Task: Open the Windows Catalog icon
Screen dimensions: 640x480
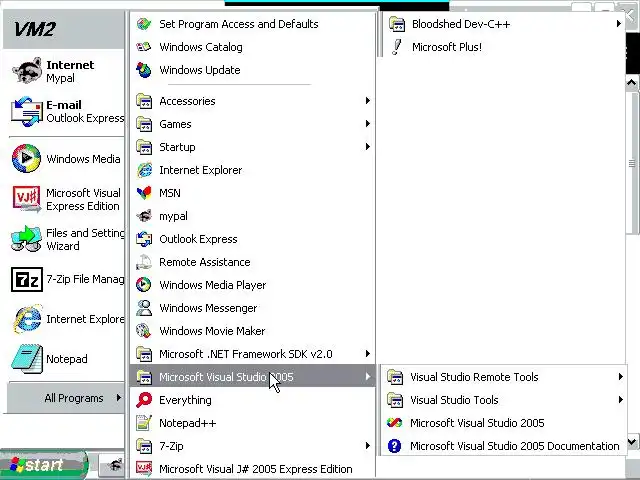Action: click(x=144, y=47)
